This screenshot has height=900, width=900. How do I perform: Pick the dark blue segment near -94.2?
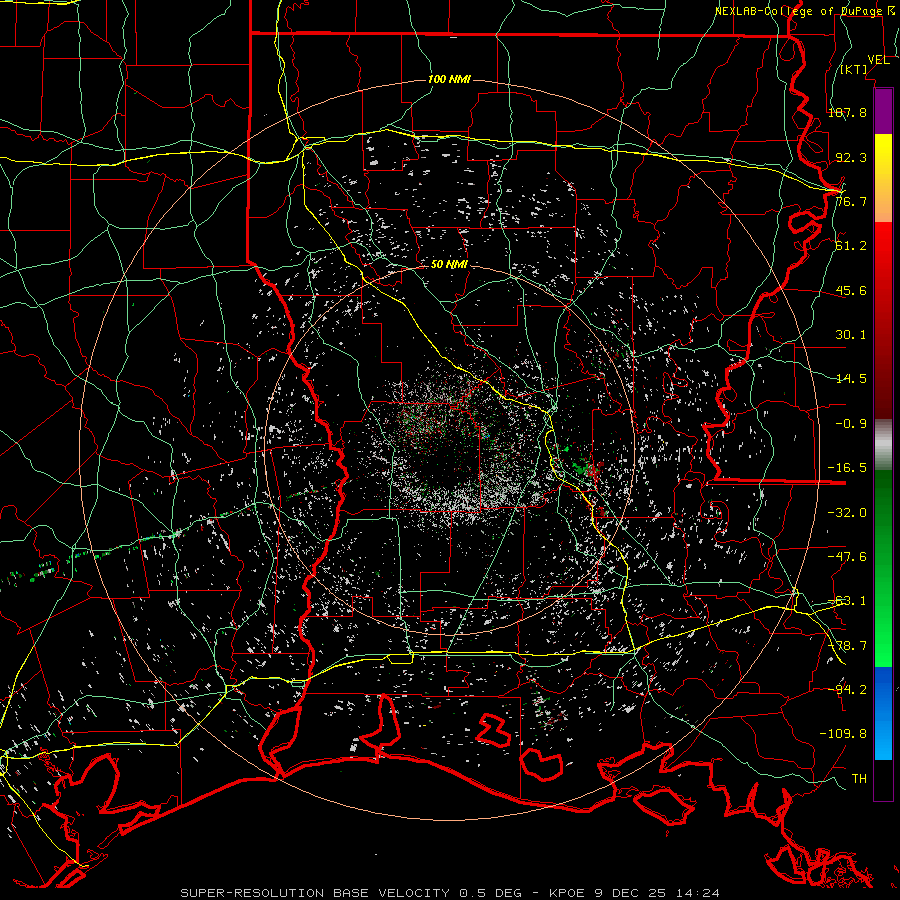coord(883,690)
